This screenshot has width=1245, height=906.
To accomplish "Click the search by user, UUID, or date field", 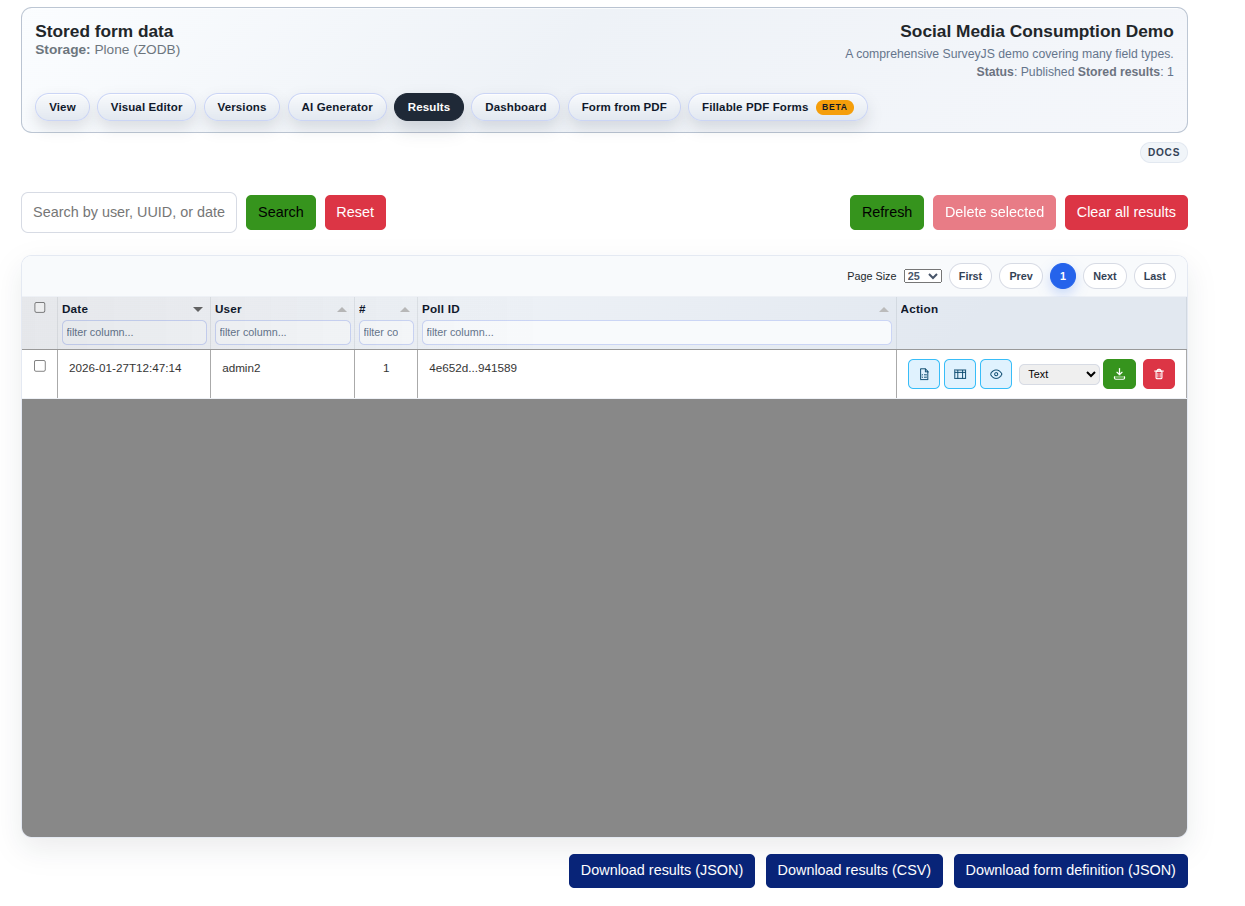I will [129, 212].
